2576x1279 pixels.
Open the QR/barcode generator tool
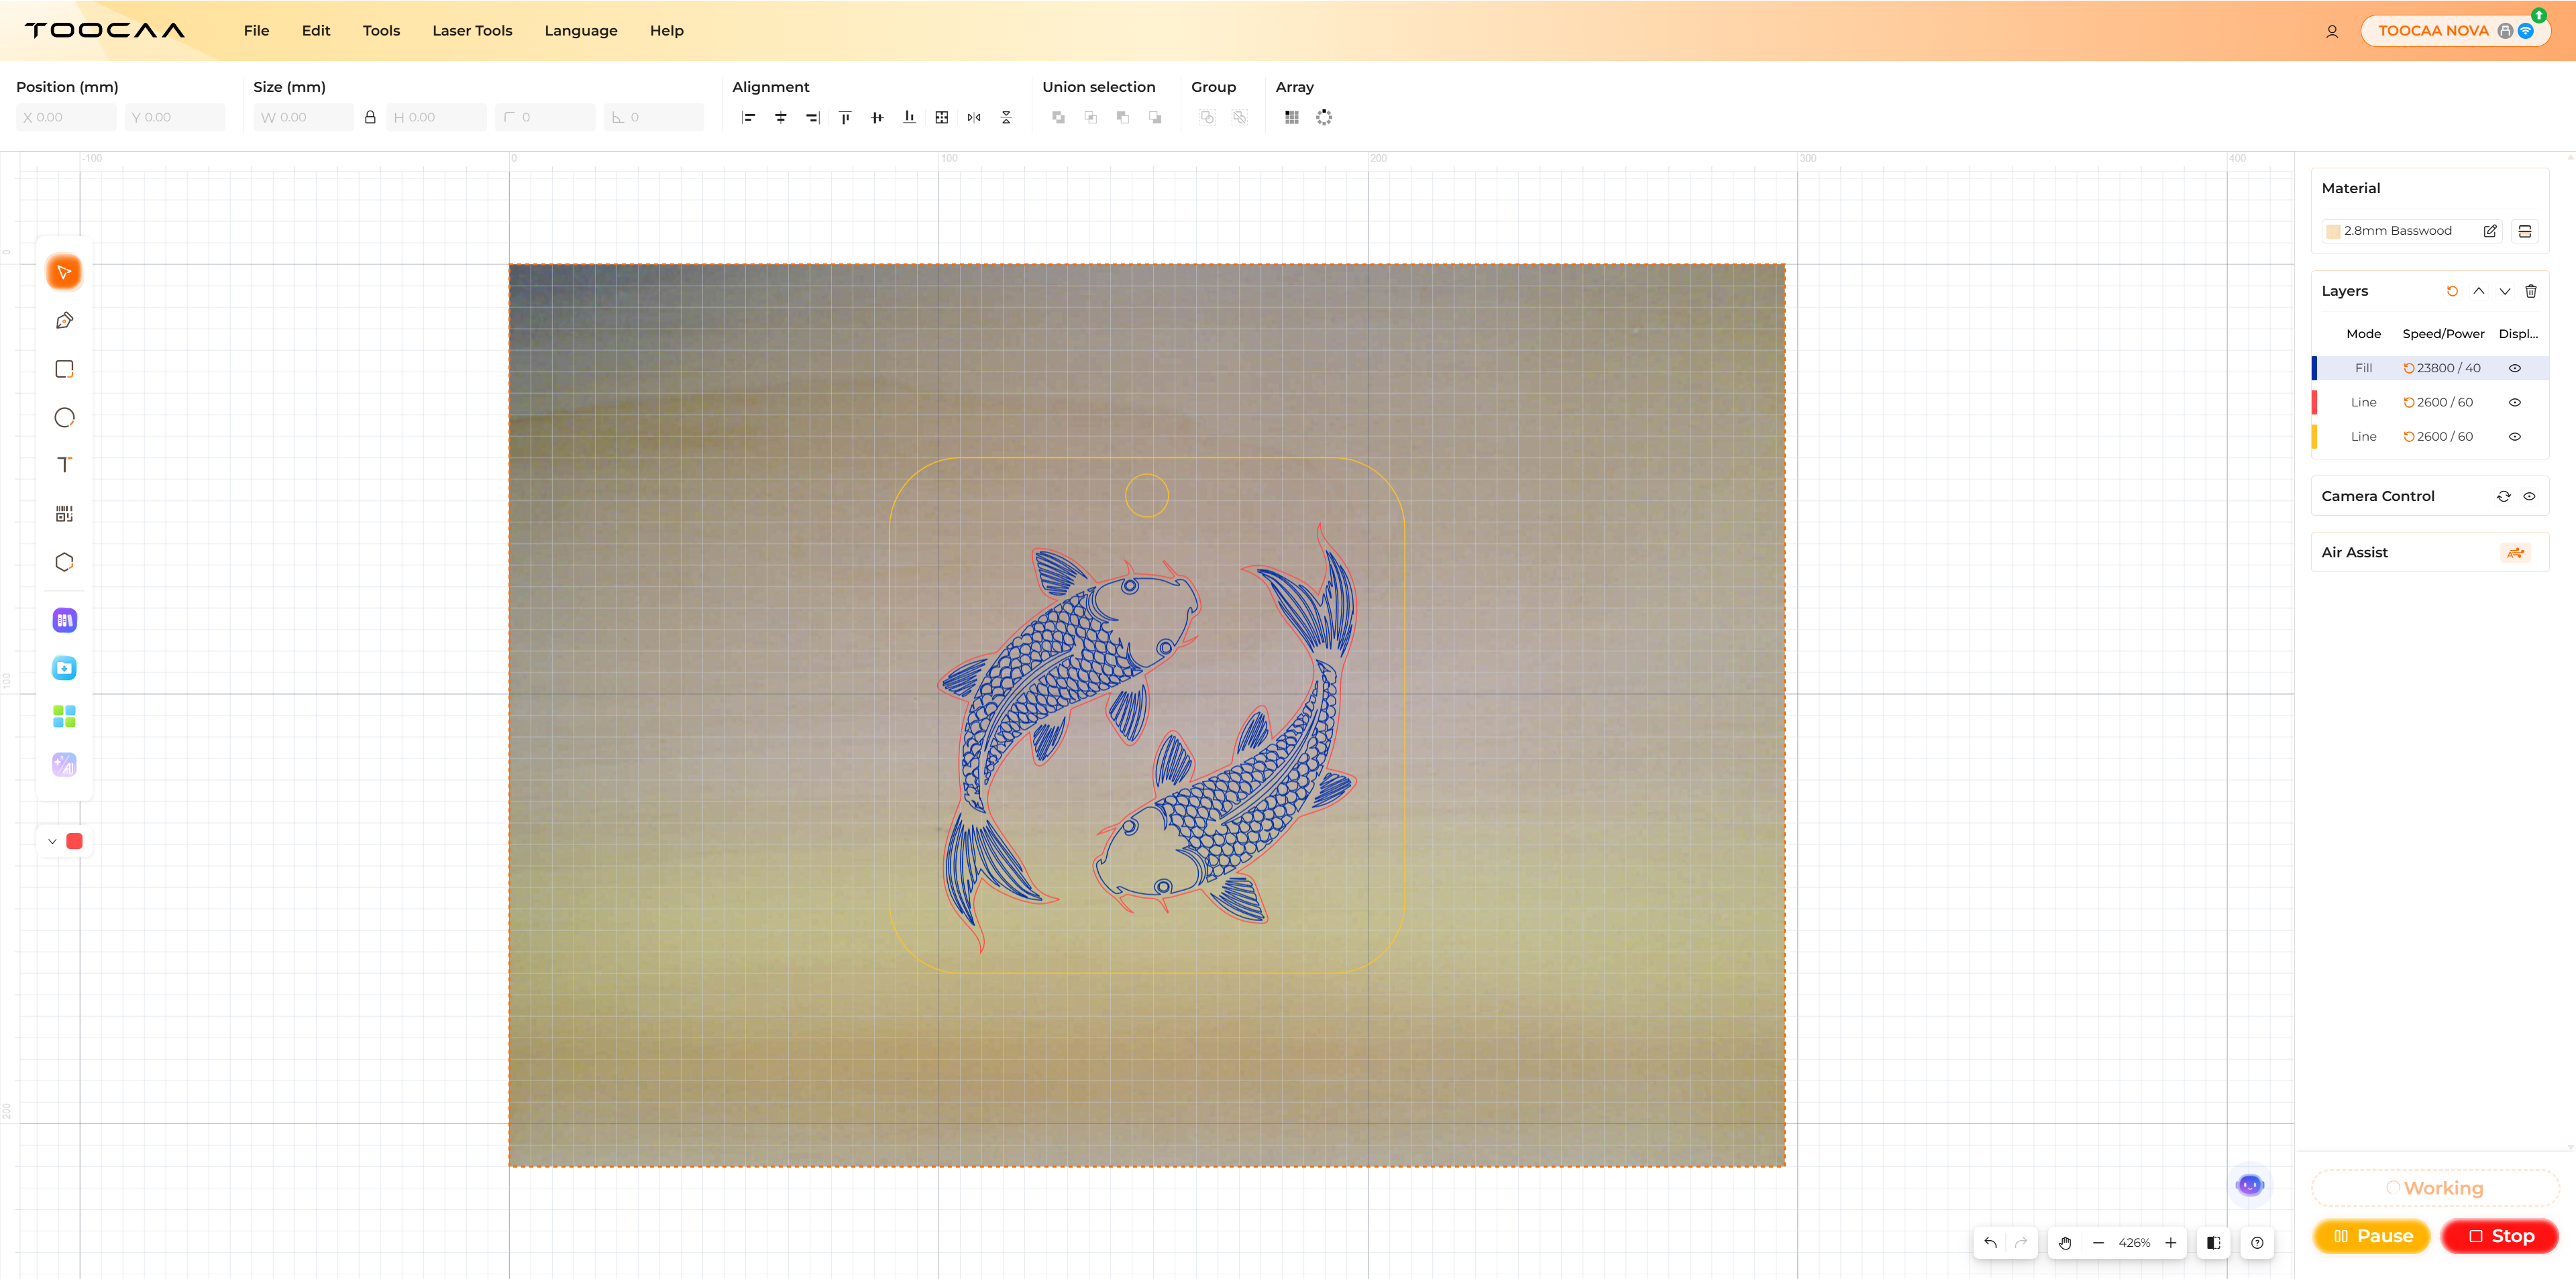(x=64, y=514)
